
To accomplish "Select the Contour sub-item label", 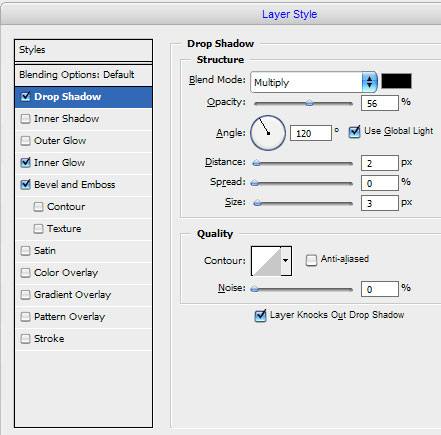I will [66, 207].
